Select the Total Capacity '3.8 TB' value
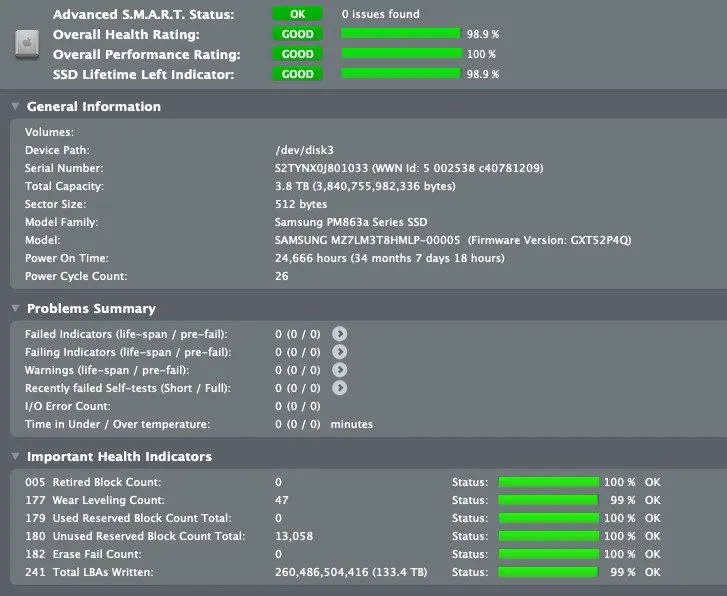 292,186
